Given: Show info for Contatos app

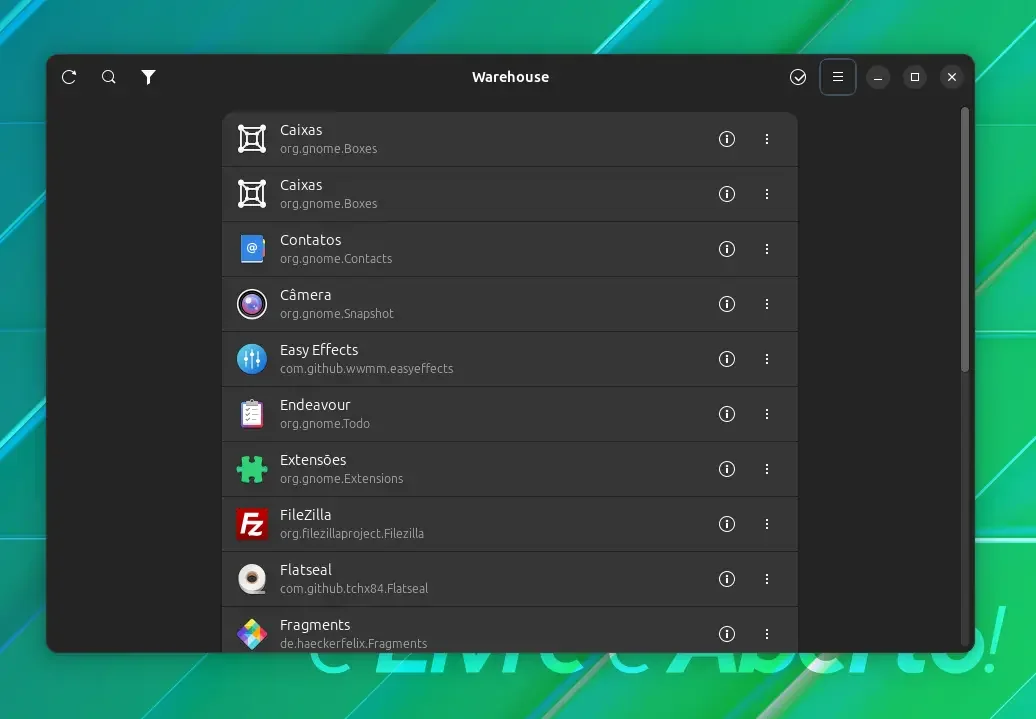Looking at the screenshot, I should click(727, 249).
